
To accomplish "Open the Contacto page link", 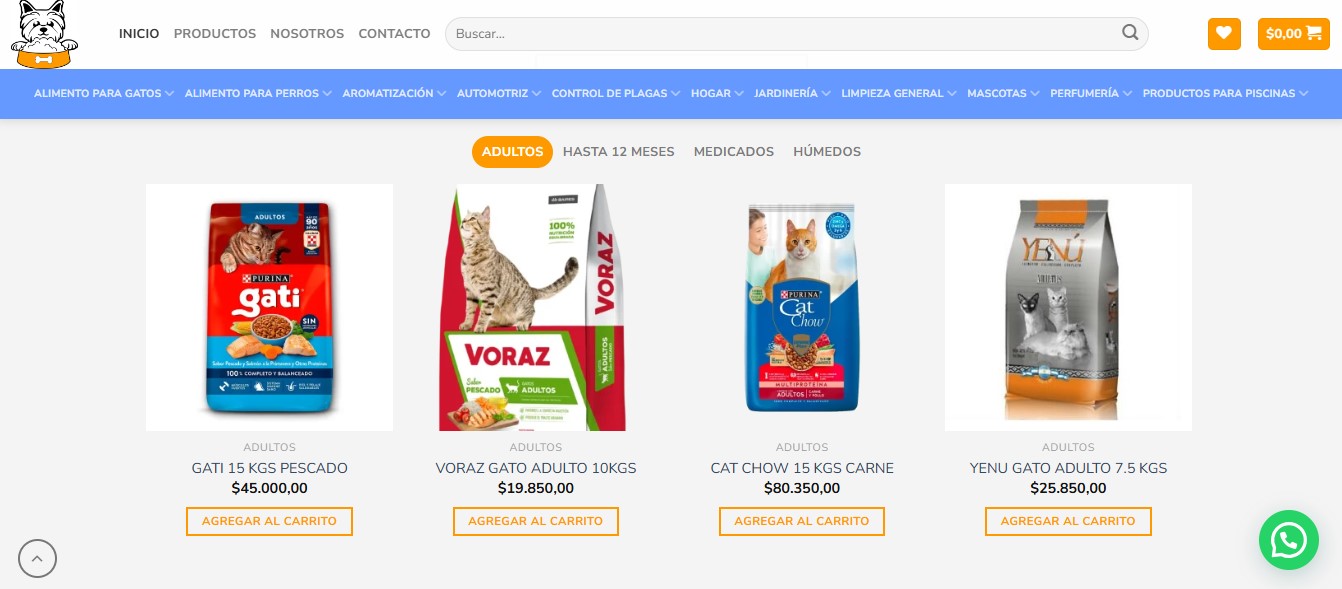I will [x=394, y=33].
